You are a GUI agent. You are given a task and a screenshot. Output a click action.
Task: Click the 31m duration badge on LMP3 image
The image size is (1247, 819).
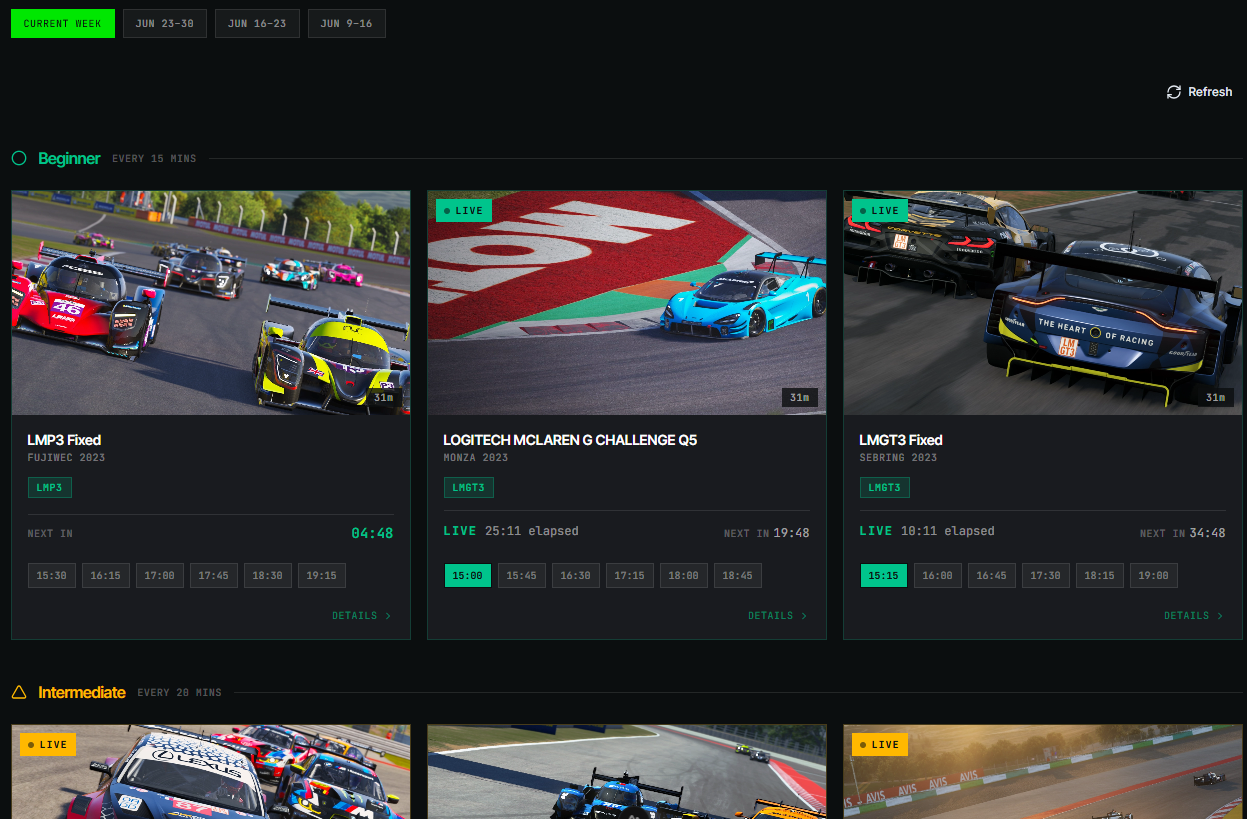click(x=383, y=398)
